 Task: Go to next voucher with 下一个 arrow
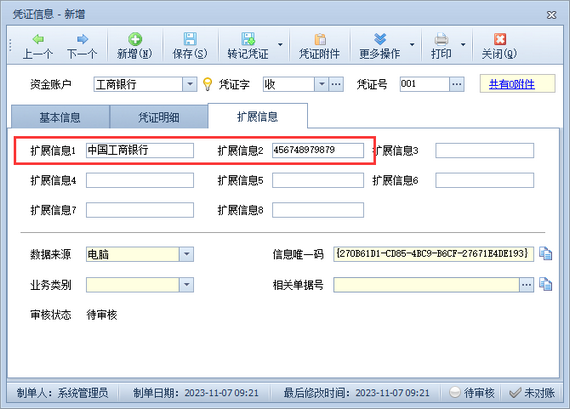tap(83, 39)
